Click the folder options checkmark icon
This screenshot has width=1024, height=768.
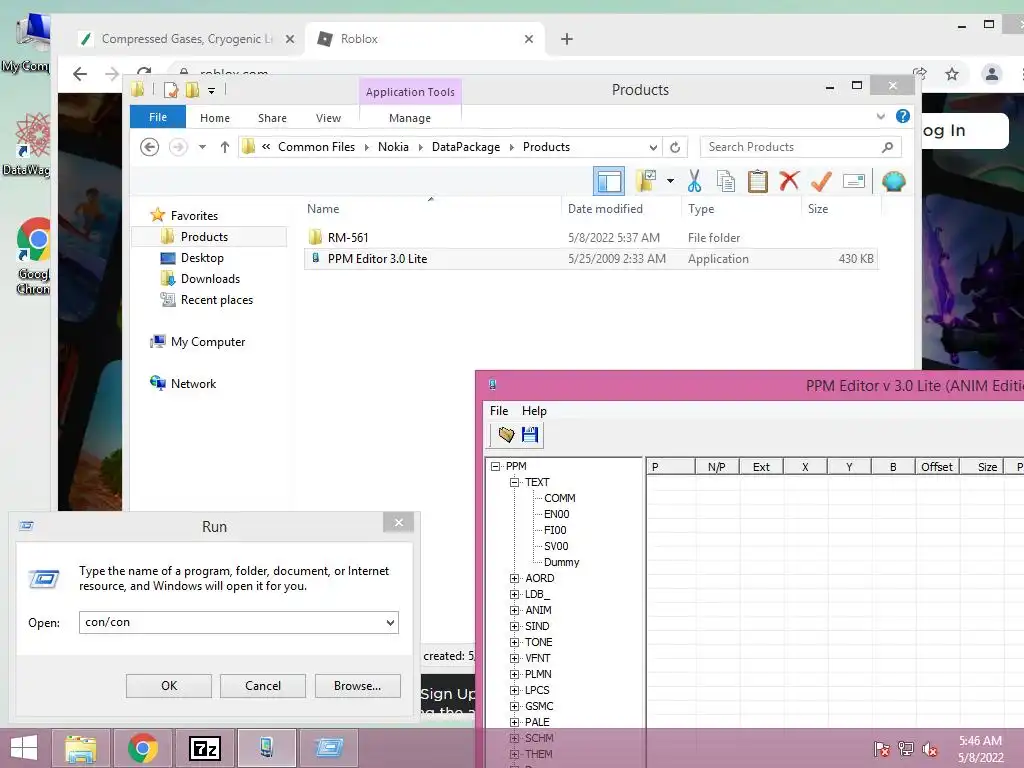pos(646,181)
